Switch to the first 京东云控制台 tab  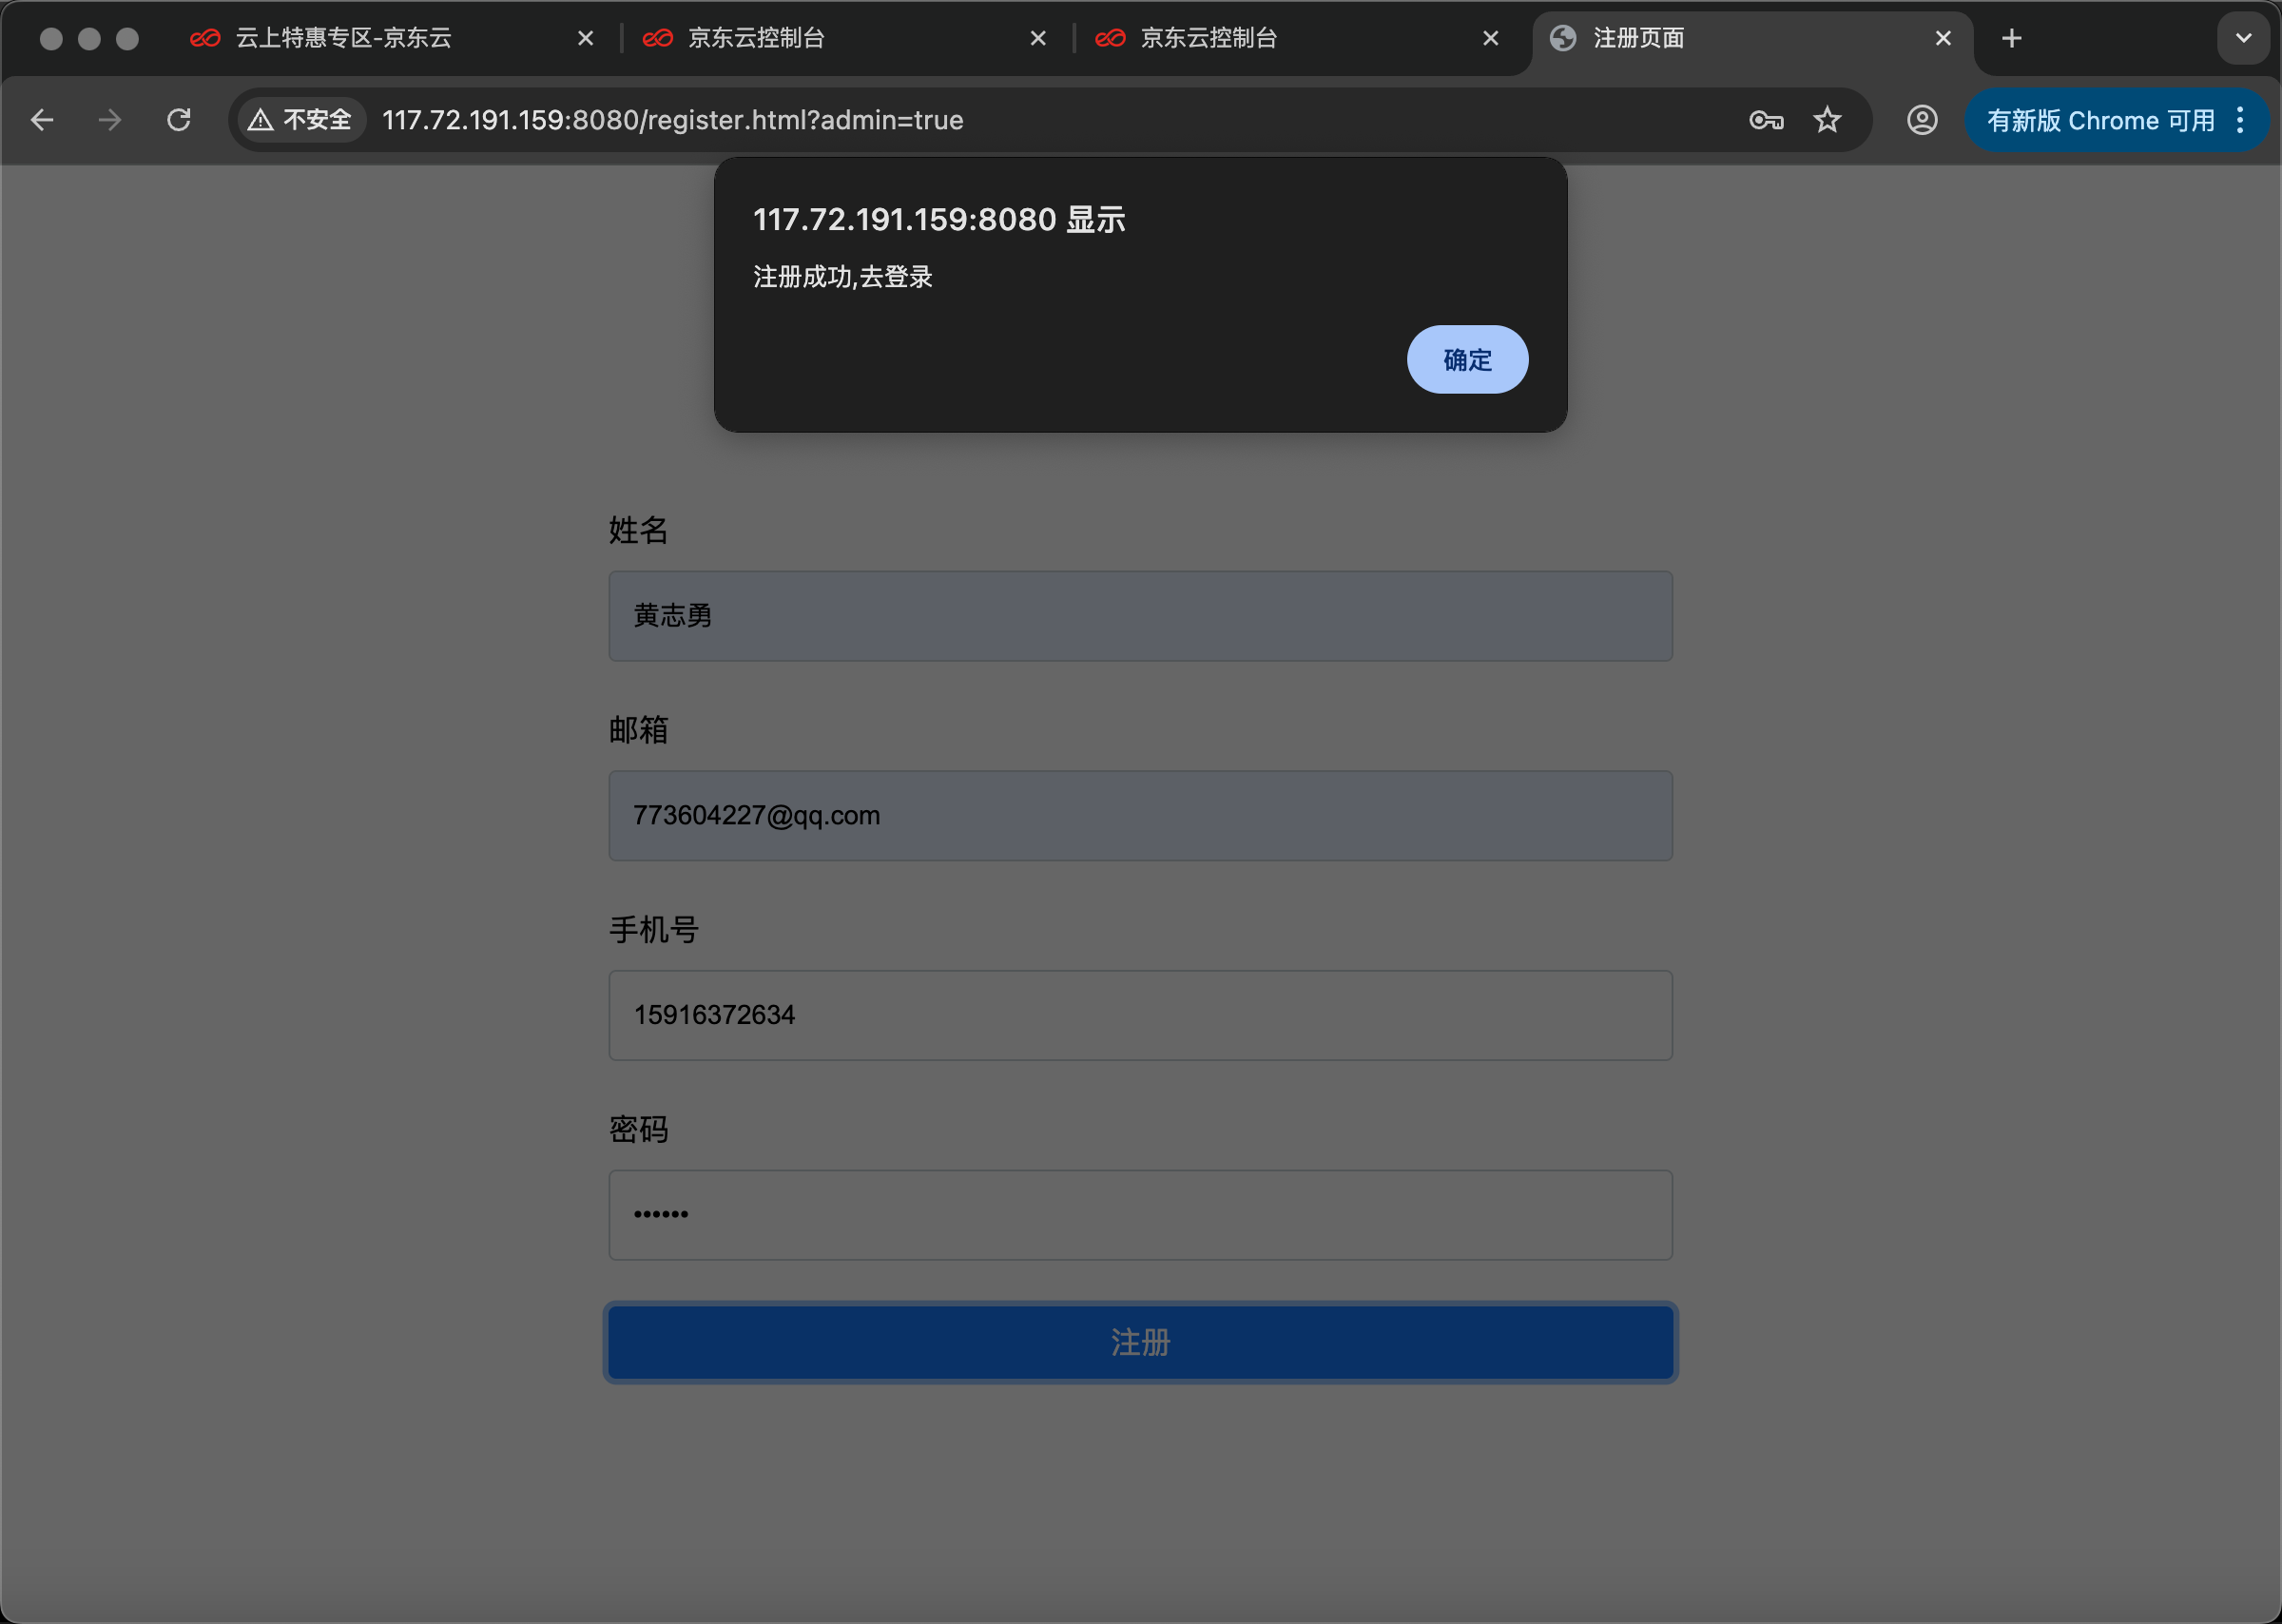tap(757, 38)
